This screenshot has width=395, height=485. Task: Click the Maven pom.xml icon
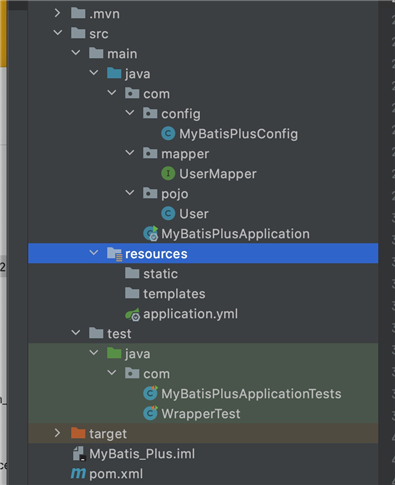[x=78, y=473]
